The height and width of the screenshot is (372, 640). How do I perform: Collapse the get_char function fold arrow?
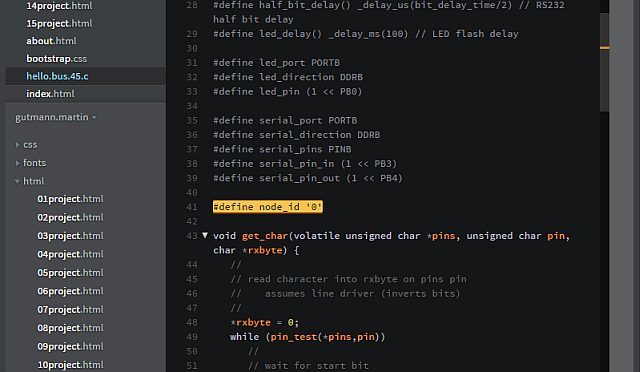205,235
